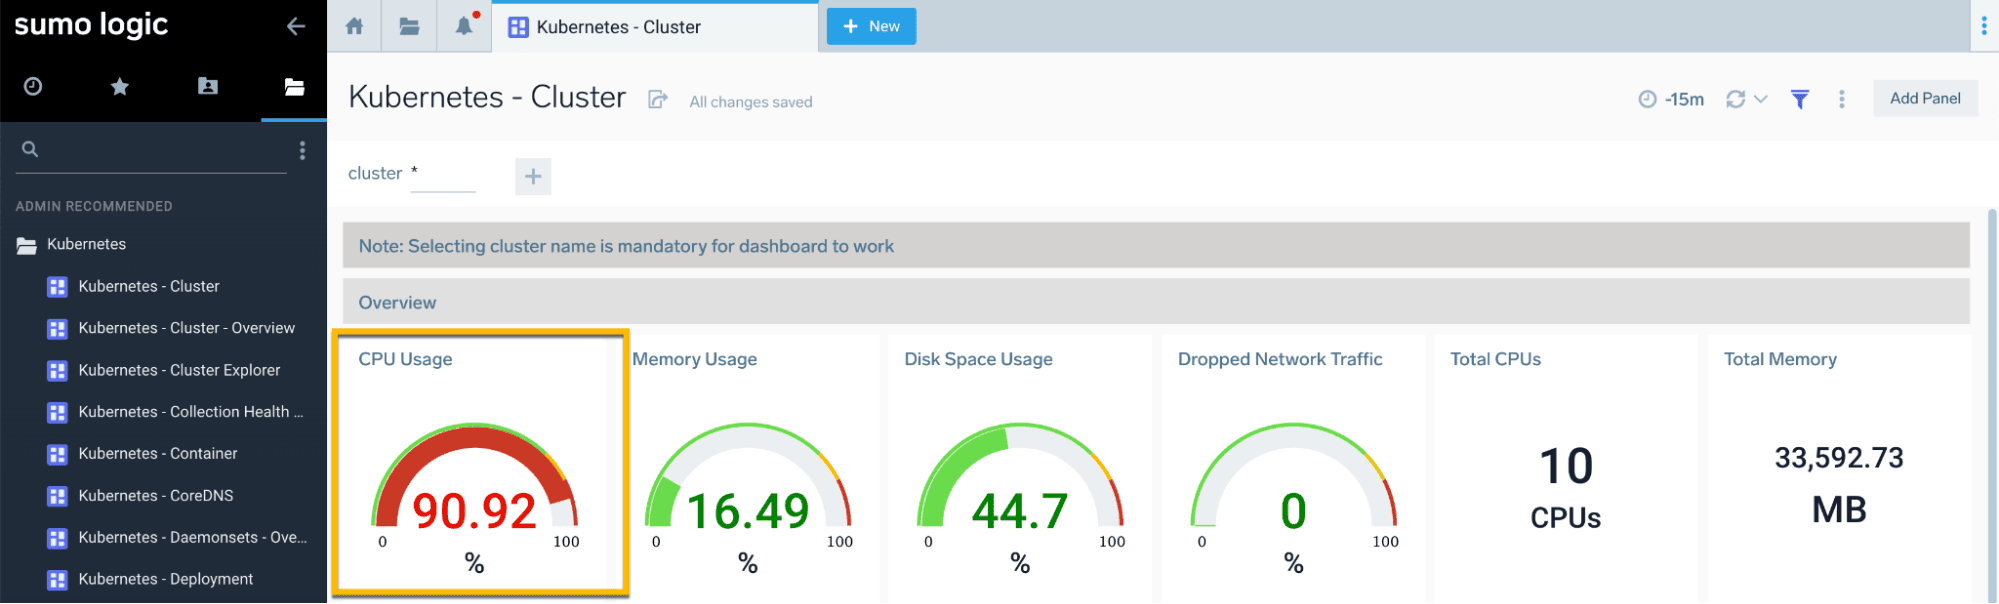Open Kubernetes - Daemonsets - Overview dashboard
The width and height of the screenshot is (1999, 604).
192,539
